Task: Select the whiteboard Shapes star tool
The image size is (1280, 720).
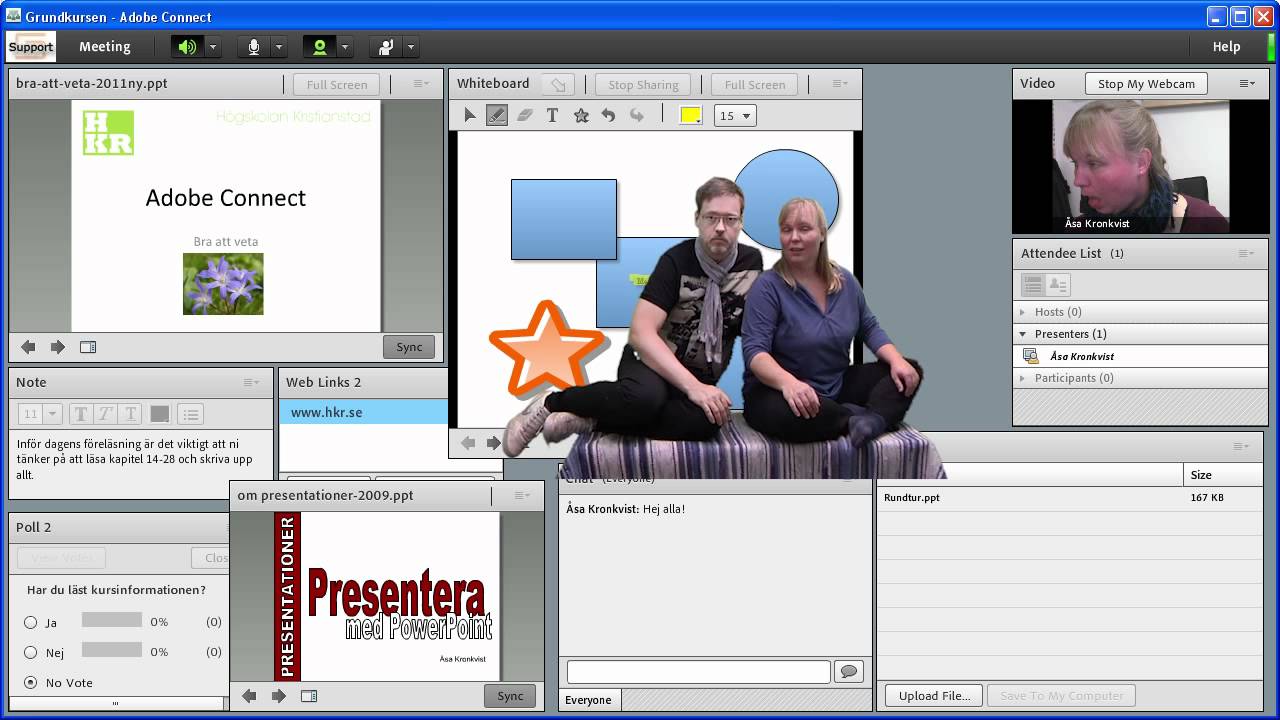Action: click(581, 115)
